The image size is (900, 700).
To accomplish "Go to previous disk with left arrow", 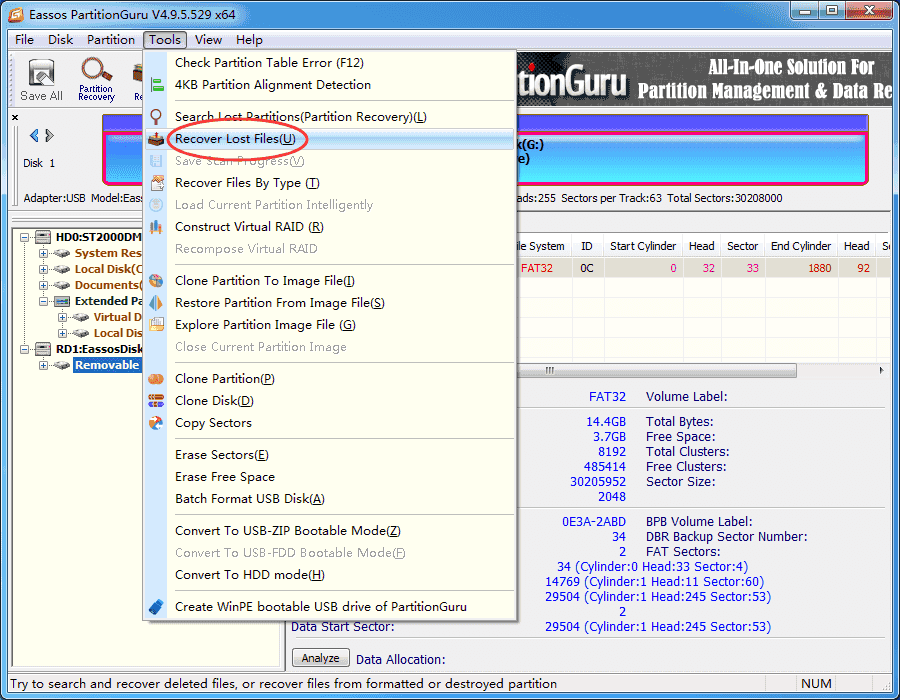I will tap(34, 135).
